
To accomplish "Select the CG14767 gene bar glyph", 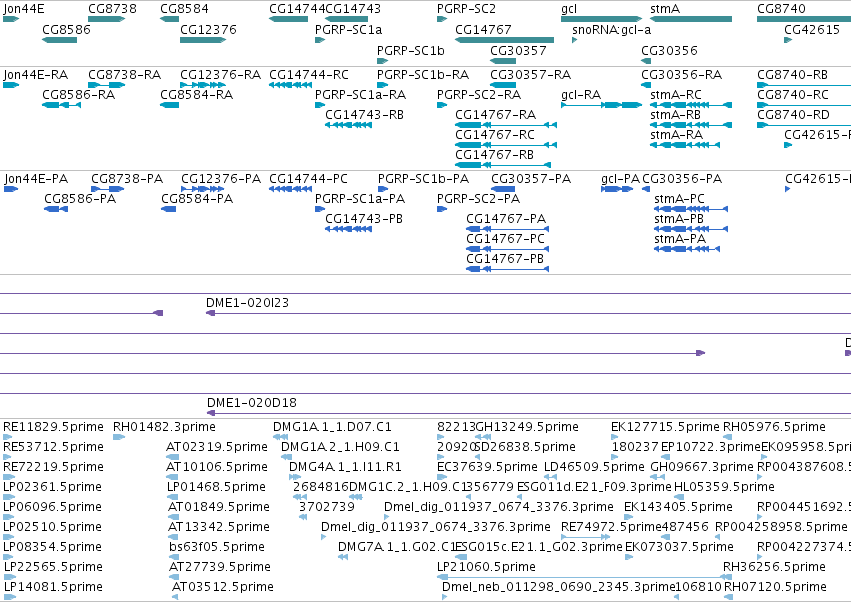I will (x=504, y=40).
